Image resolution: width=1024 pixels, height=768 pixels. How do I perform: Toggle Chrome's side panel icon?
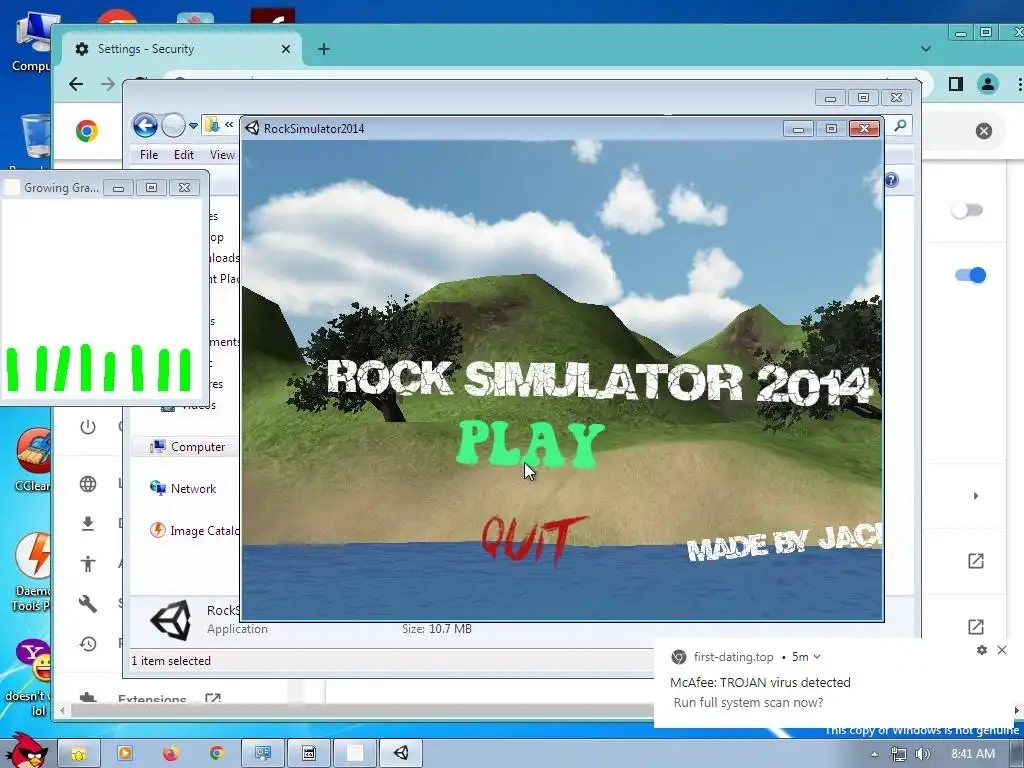(x=955, y=84)
